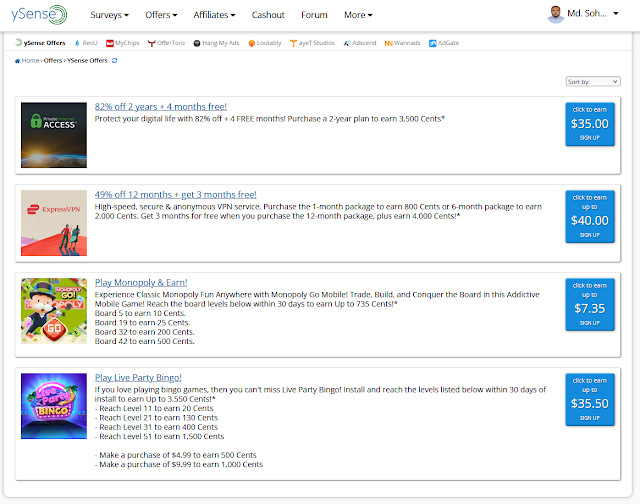Click the Monopoly Go game thumbnail
The height and width of the screenshot is (504, 640).
pos(54,311)
